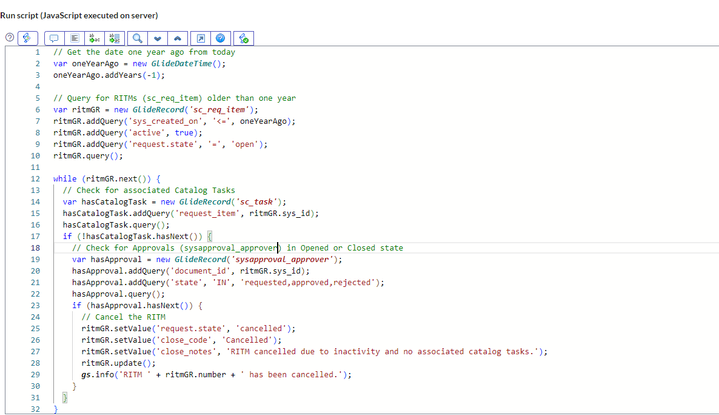Click 'while (ritmGR.next())' on line 12
719x415 pixels.
click(102, 179)
